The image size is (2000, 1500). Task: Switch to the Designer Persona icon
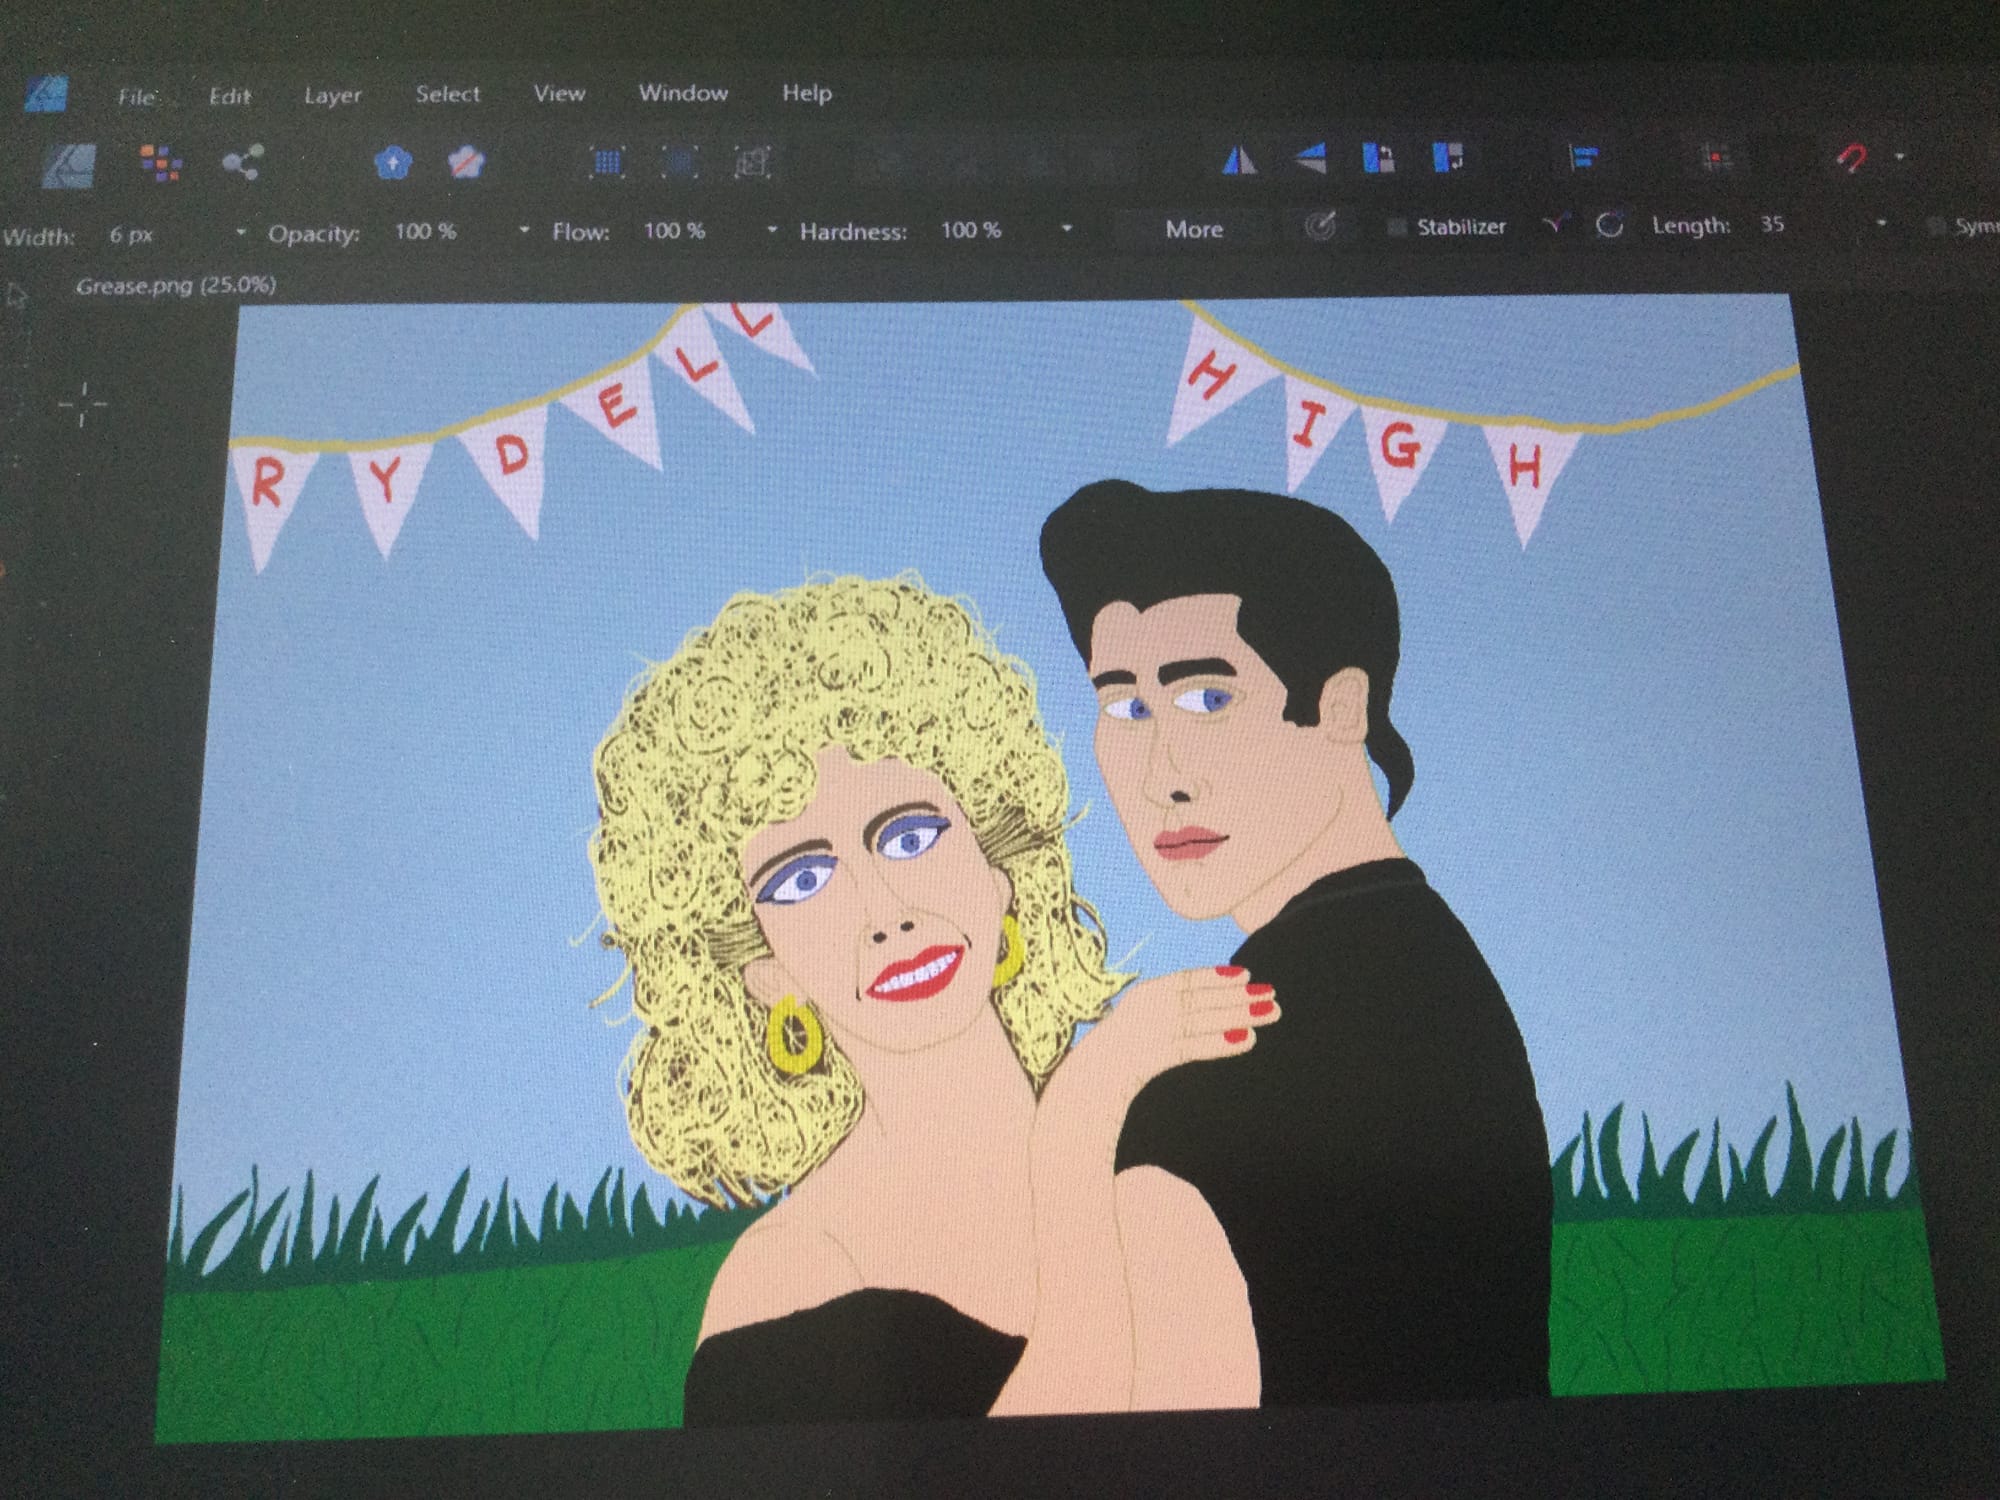click(x=70, y=166)
